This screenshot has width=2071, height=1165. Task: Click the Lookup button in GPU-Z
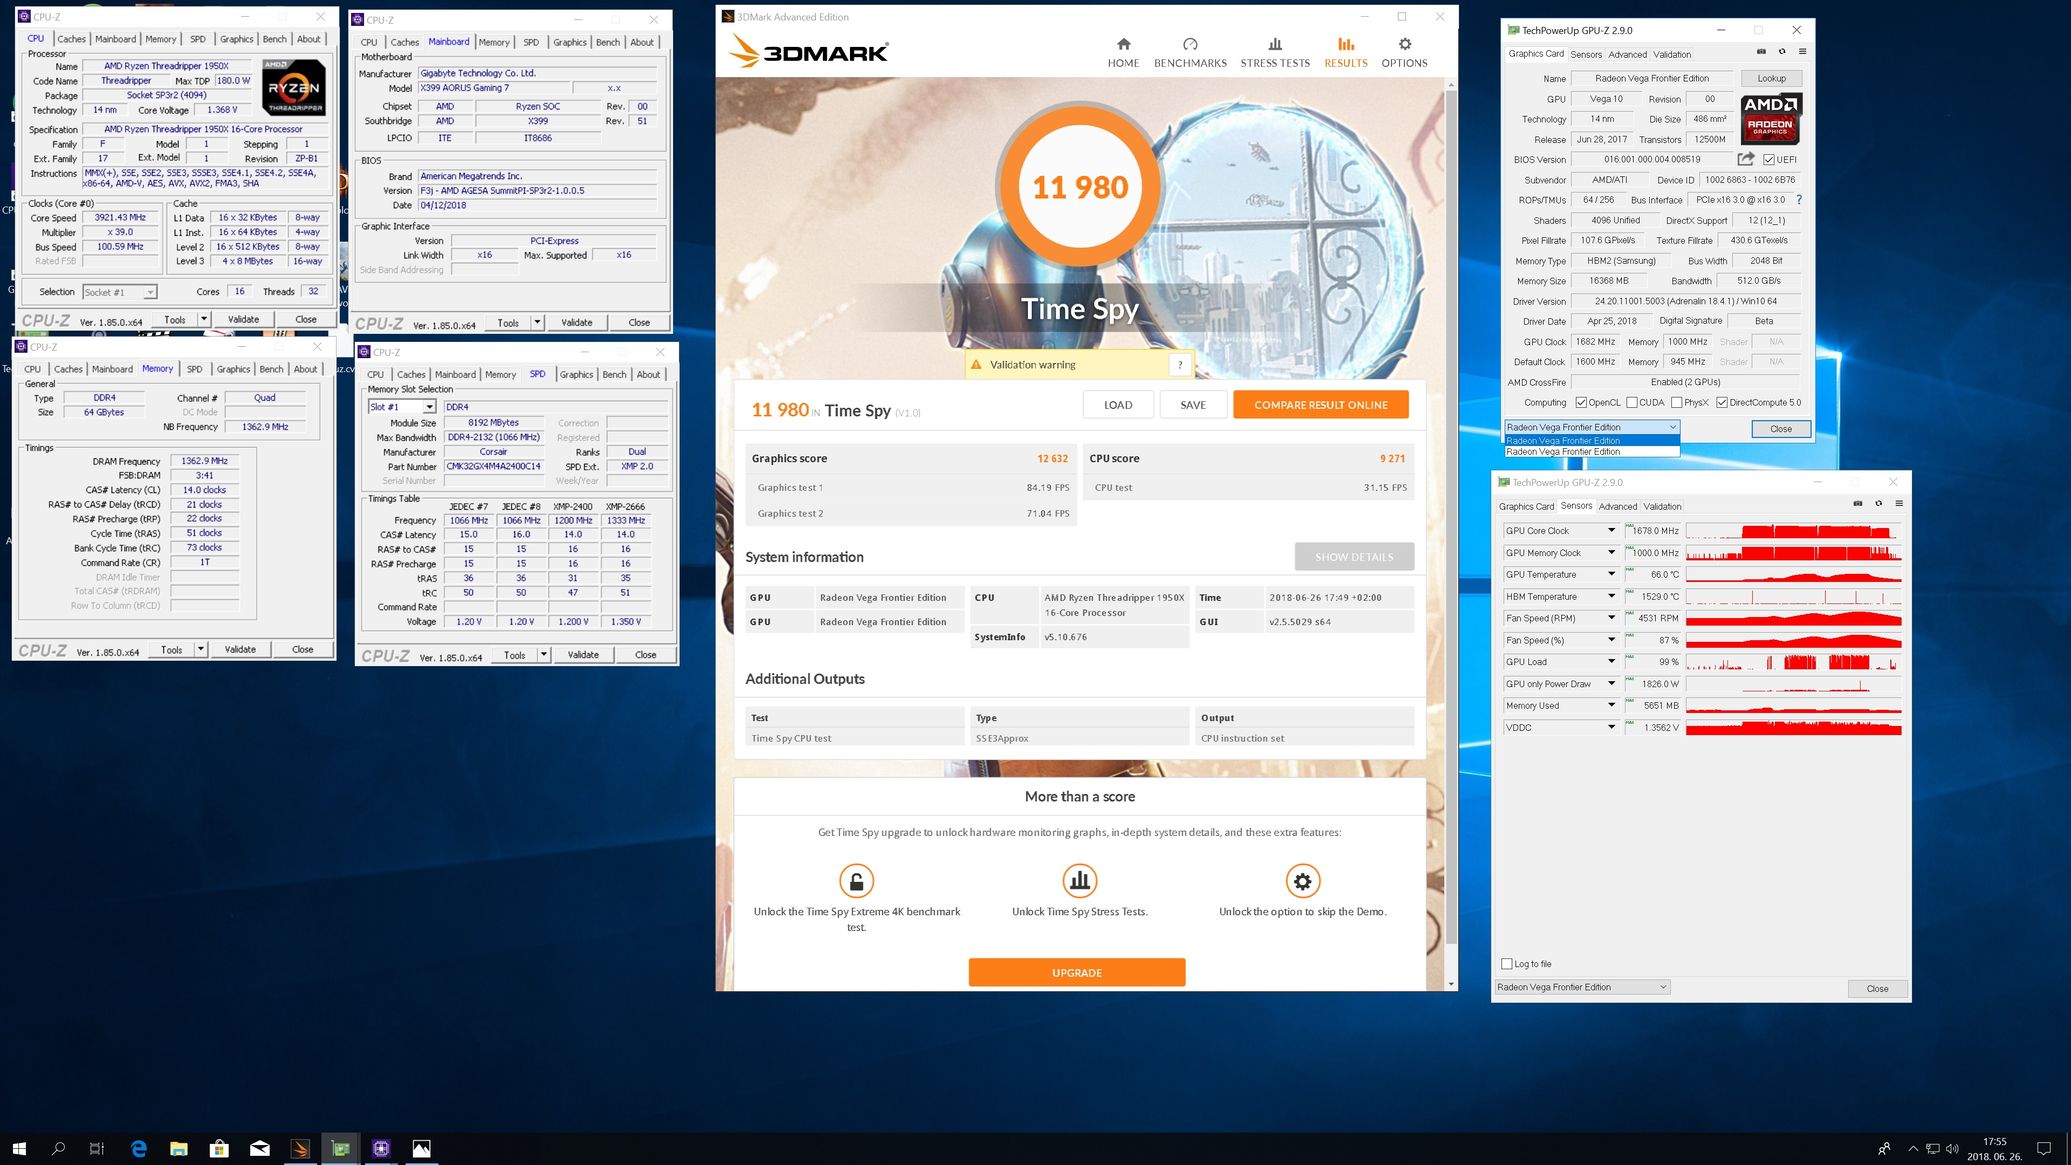point(1771,78)
